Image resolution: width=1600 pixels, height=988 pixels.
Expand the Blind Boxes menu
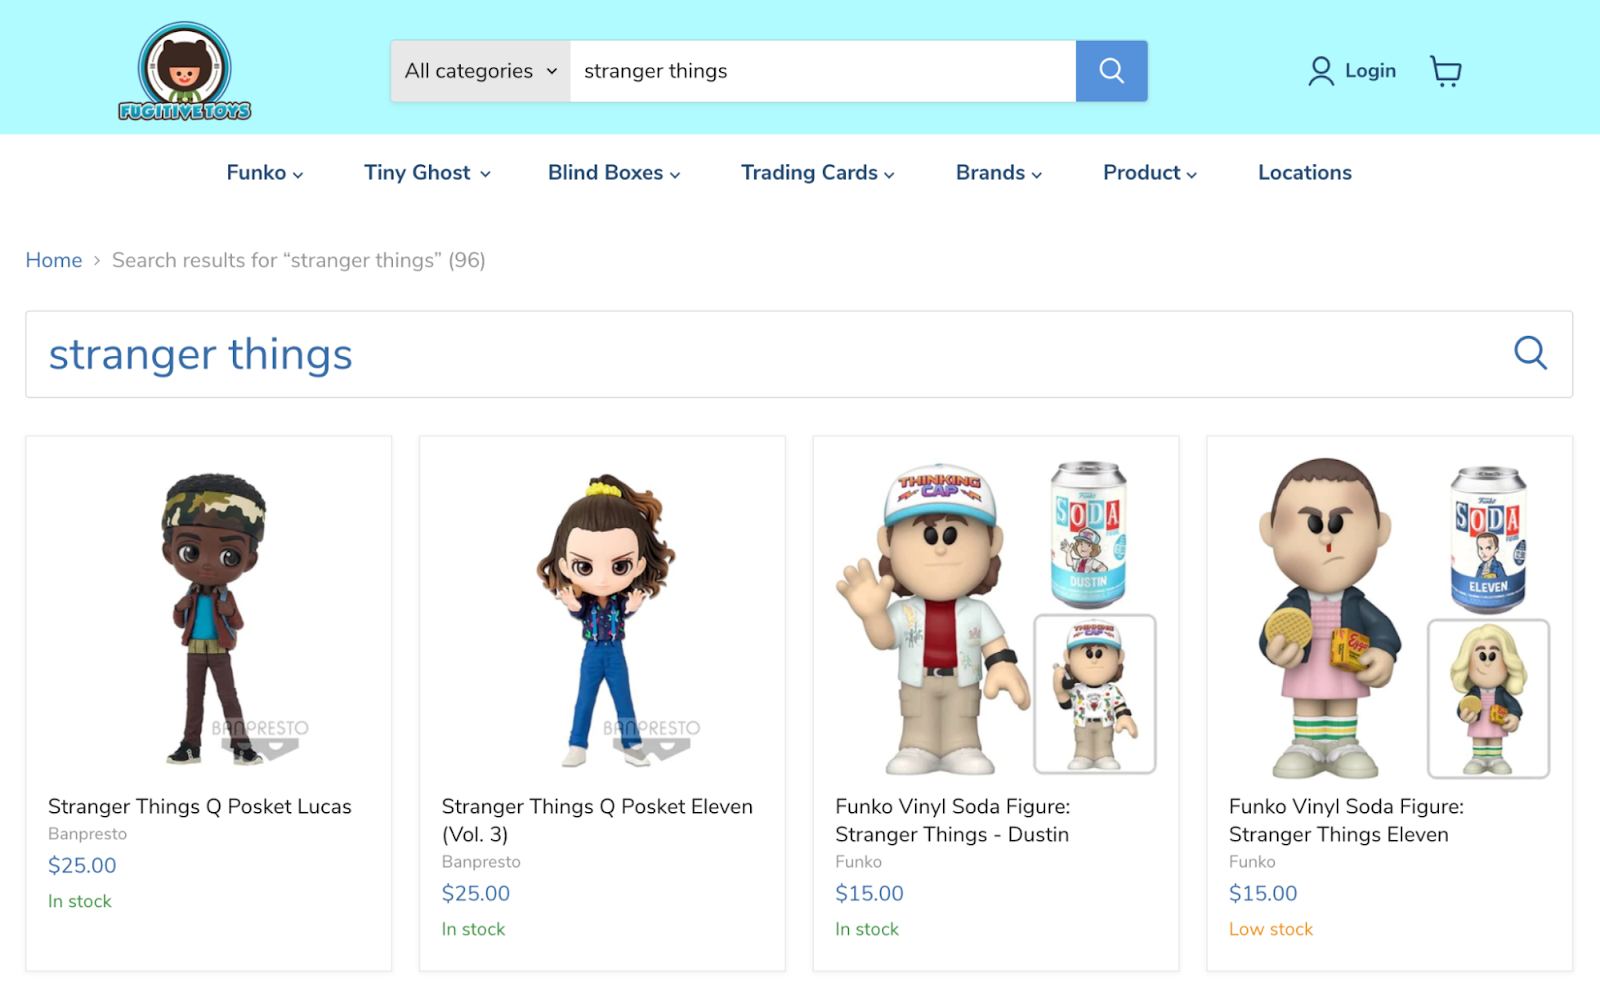(614, 173)
